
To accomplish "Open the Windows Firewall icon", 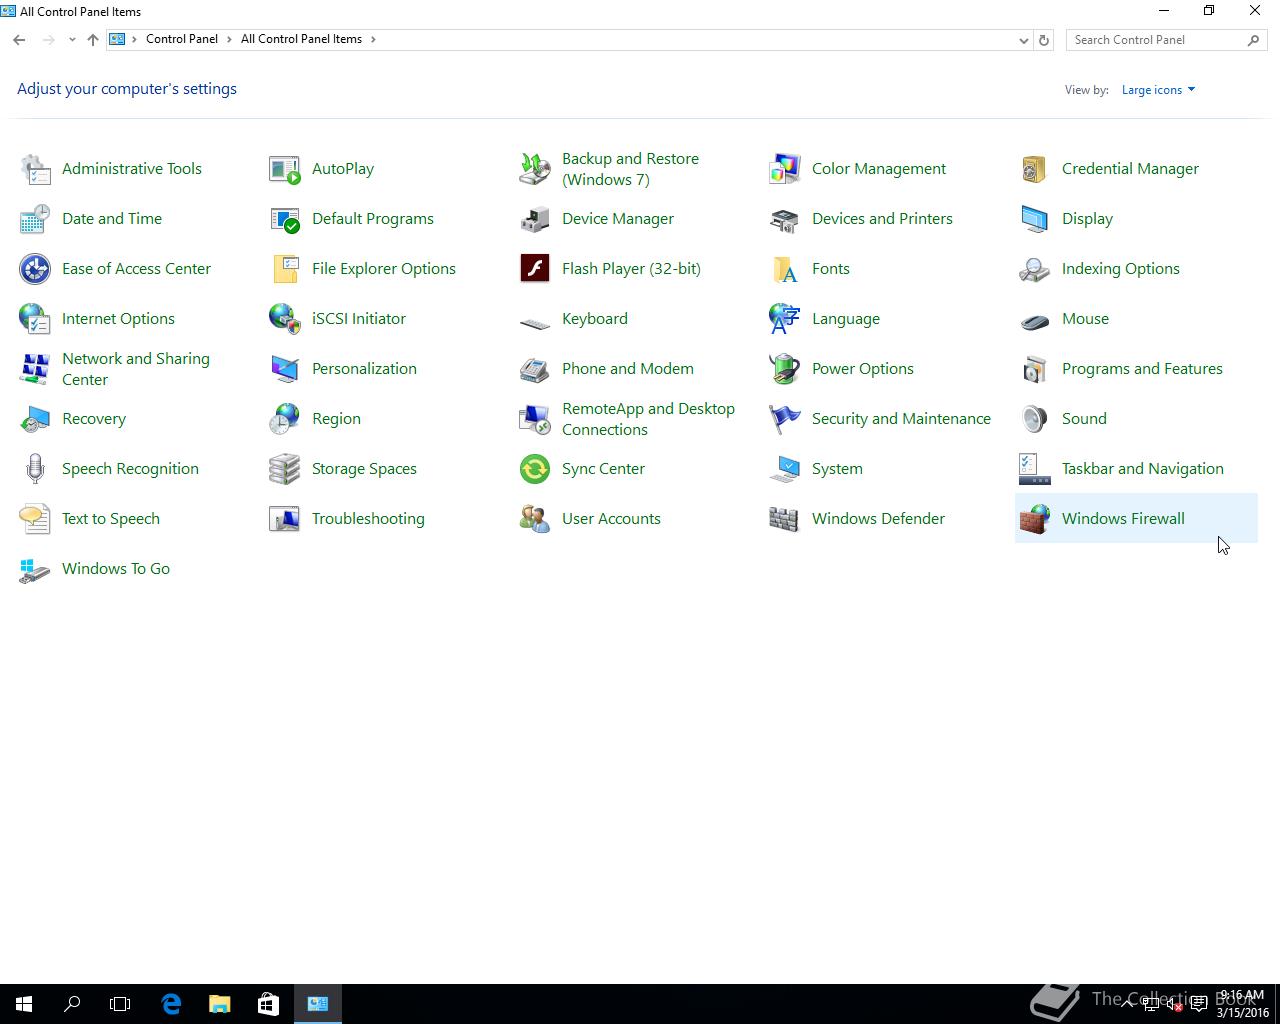I will click(1035, 519).
